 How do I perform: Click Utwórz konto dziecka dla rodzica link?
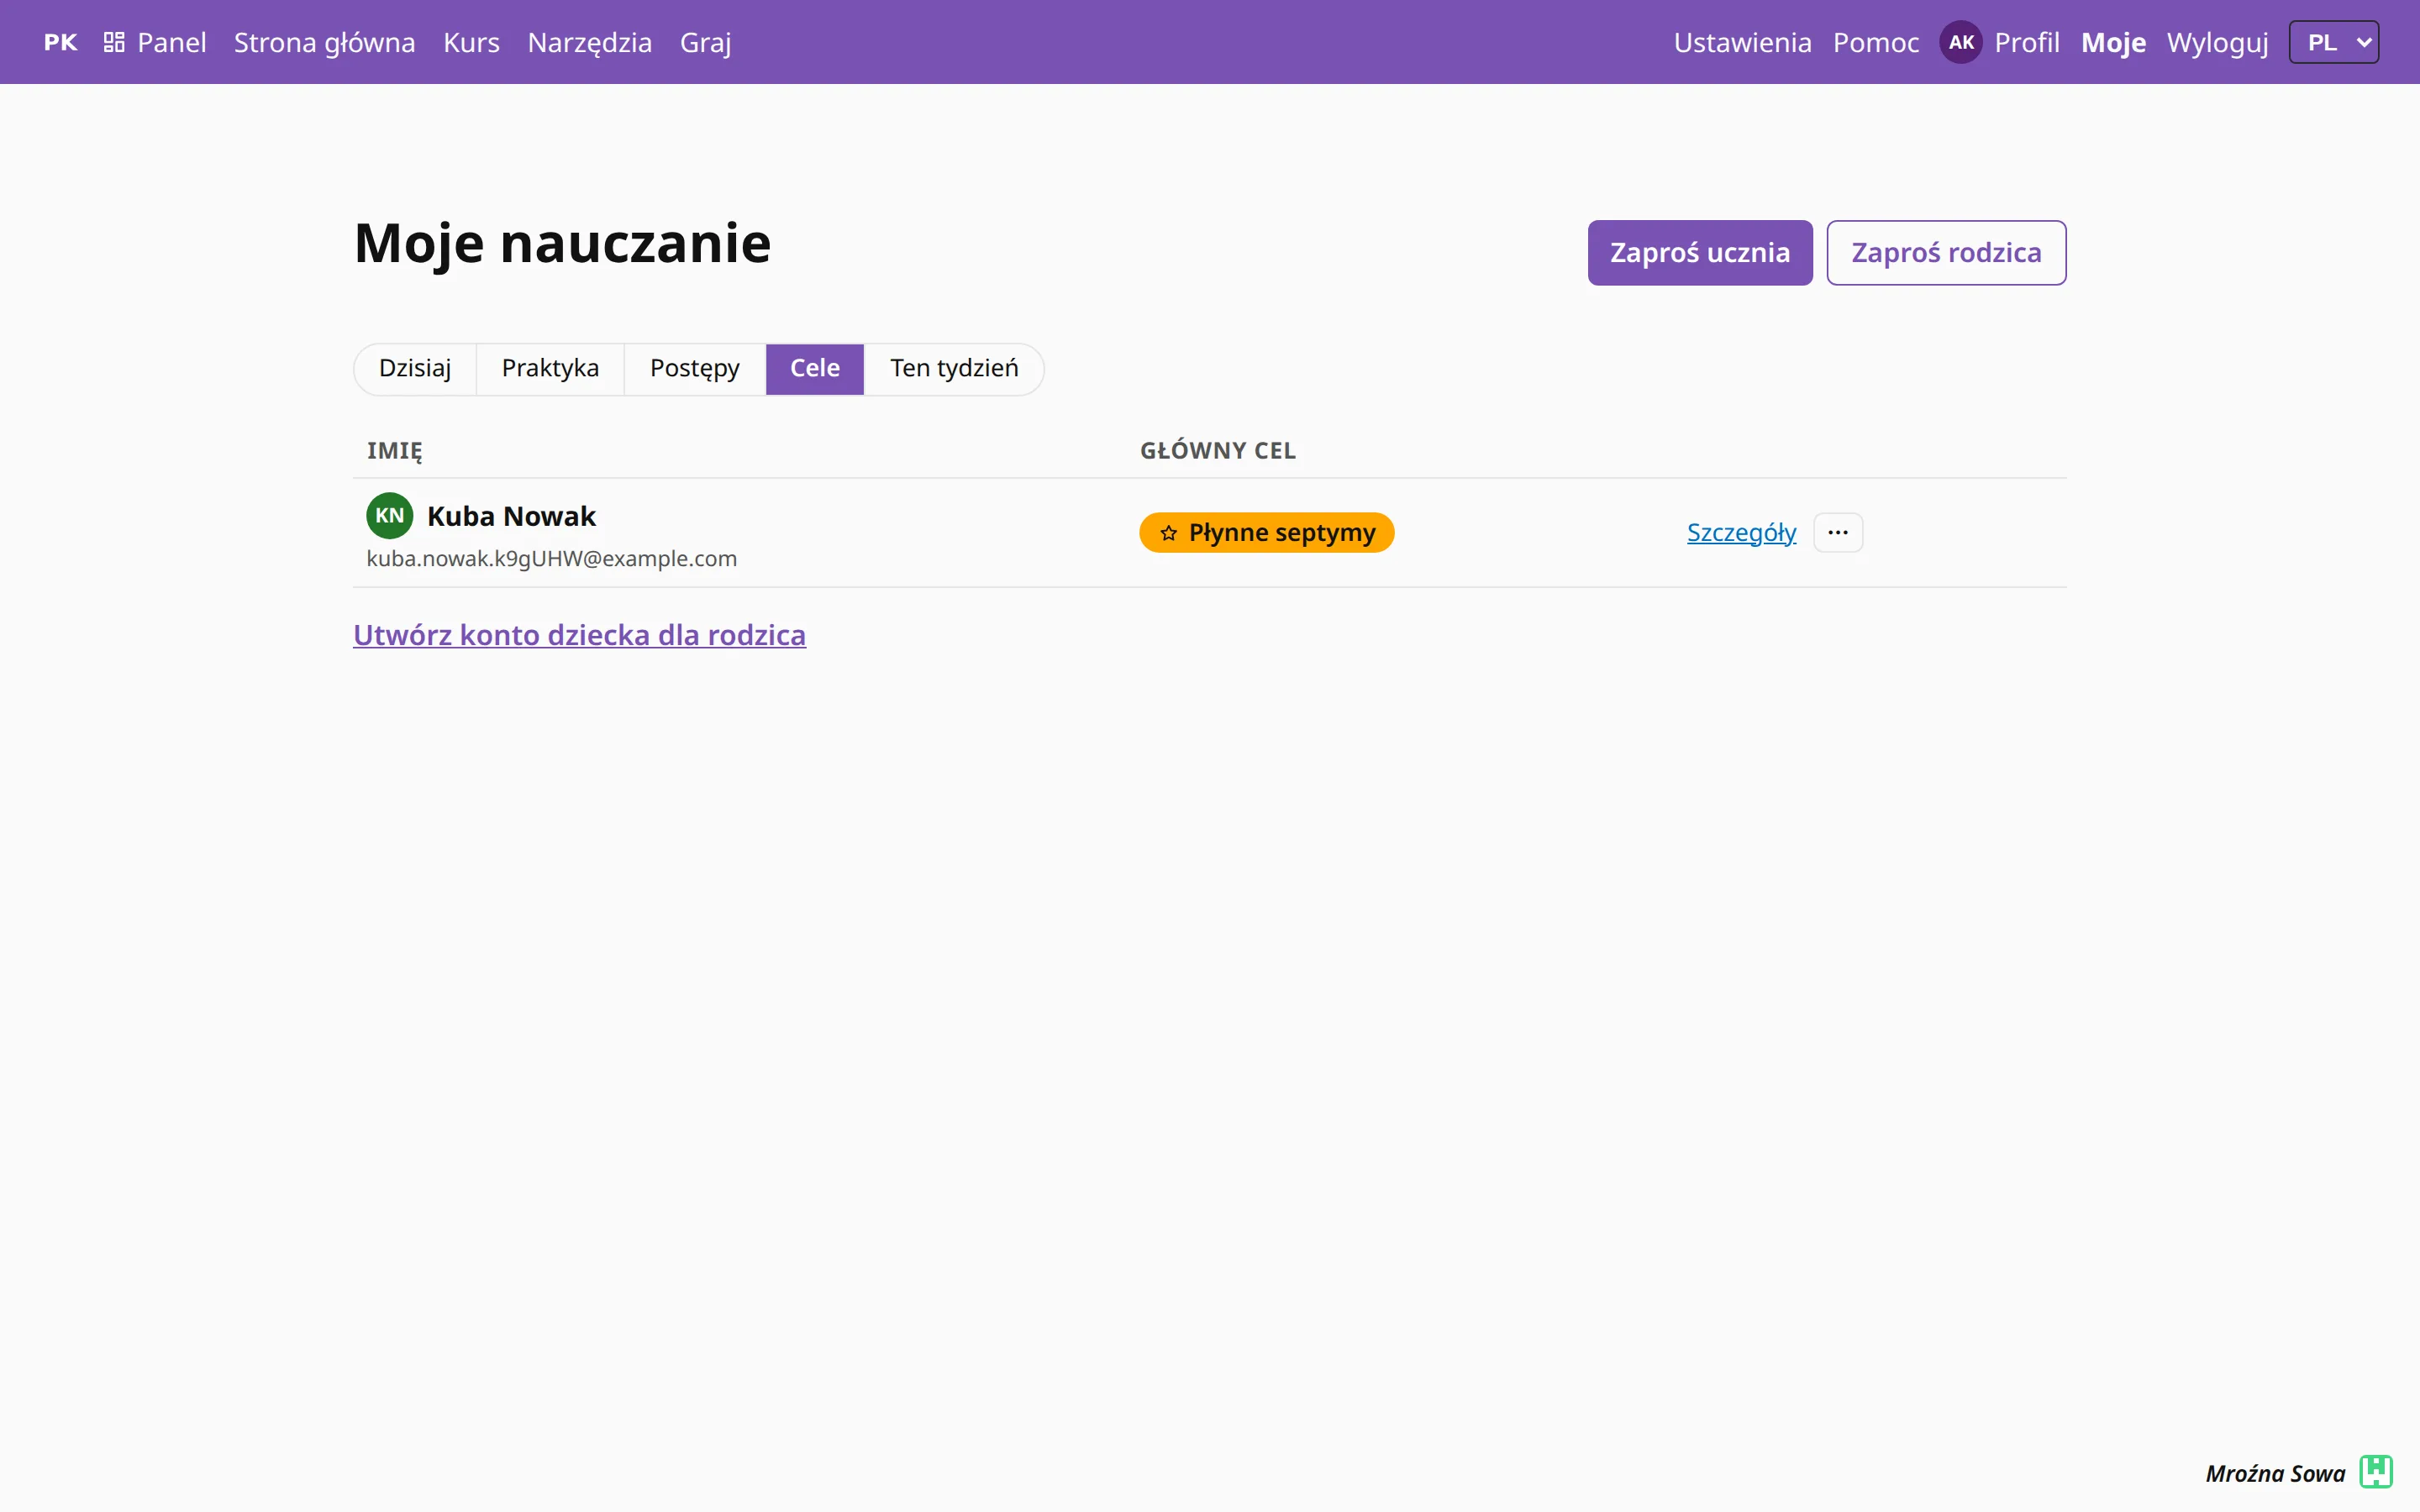click(x=579, y=635)
